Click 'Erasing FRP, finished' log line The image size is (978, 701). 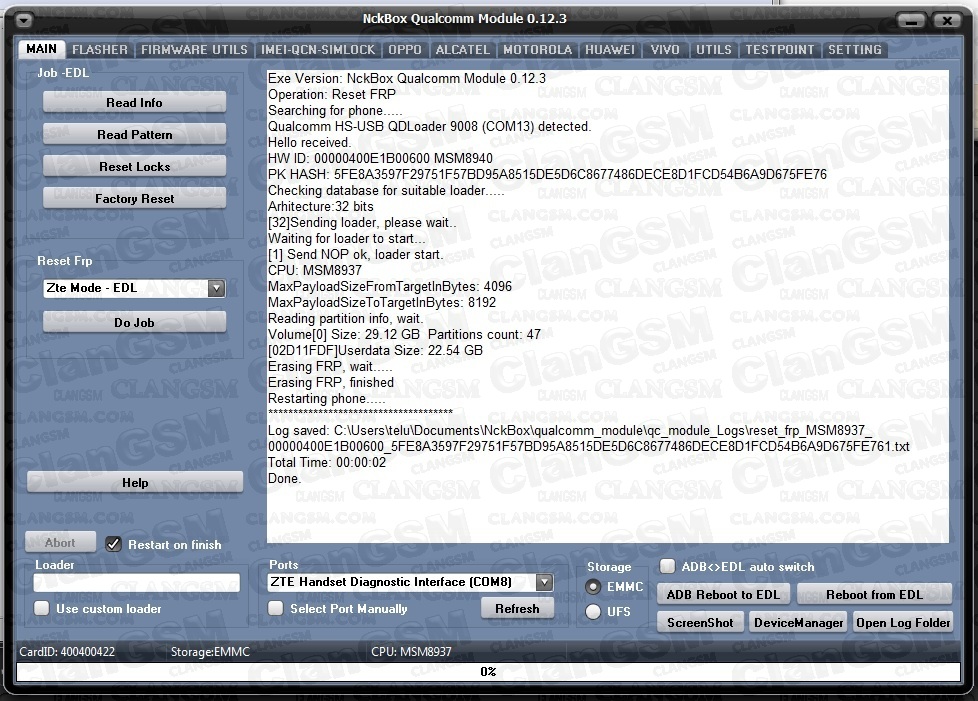(x=331, y=382)
